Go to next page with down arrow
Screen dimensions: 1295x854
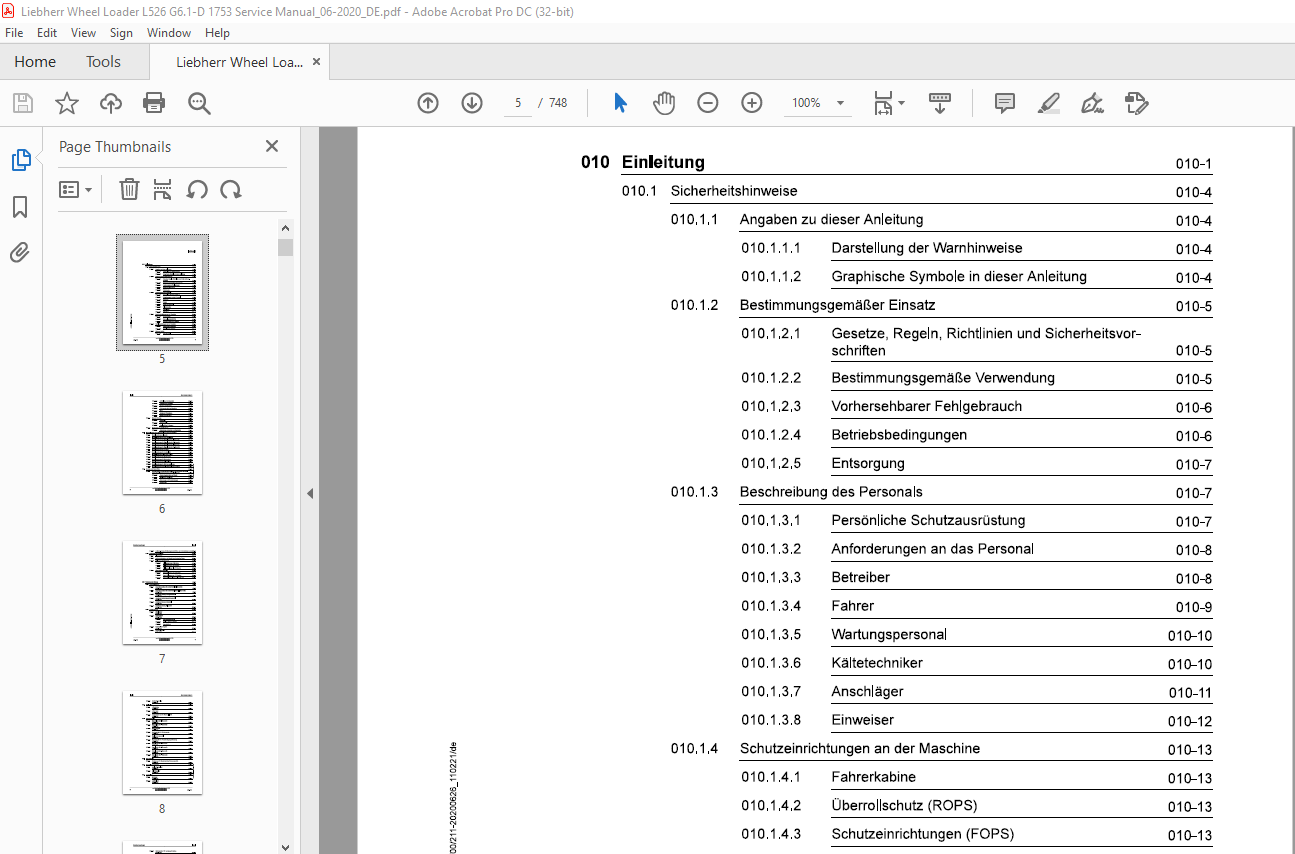point(472,103)
